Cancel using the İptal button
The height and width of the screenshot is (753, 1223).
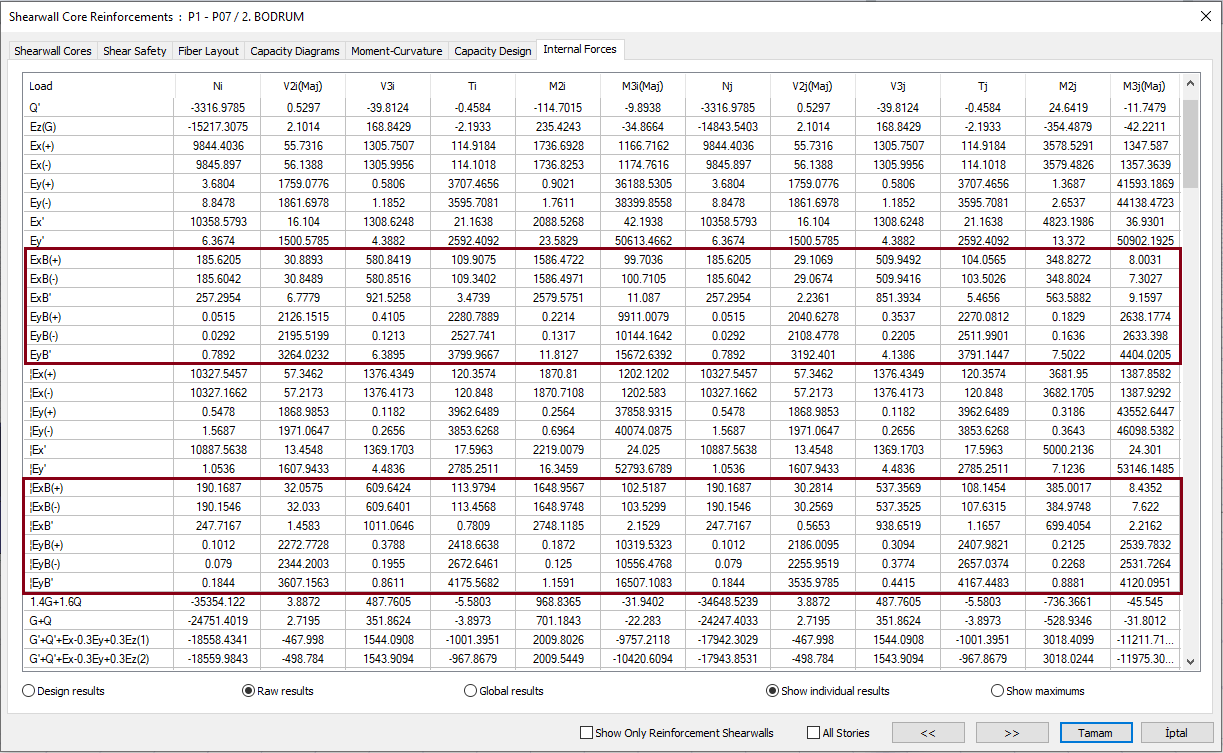[x=1176, y=733]
